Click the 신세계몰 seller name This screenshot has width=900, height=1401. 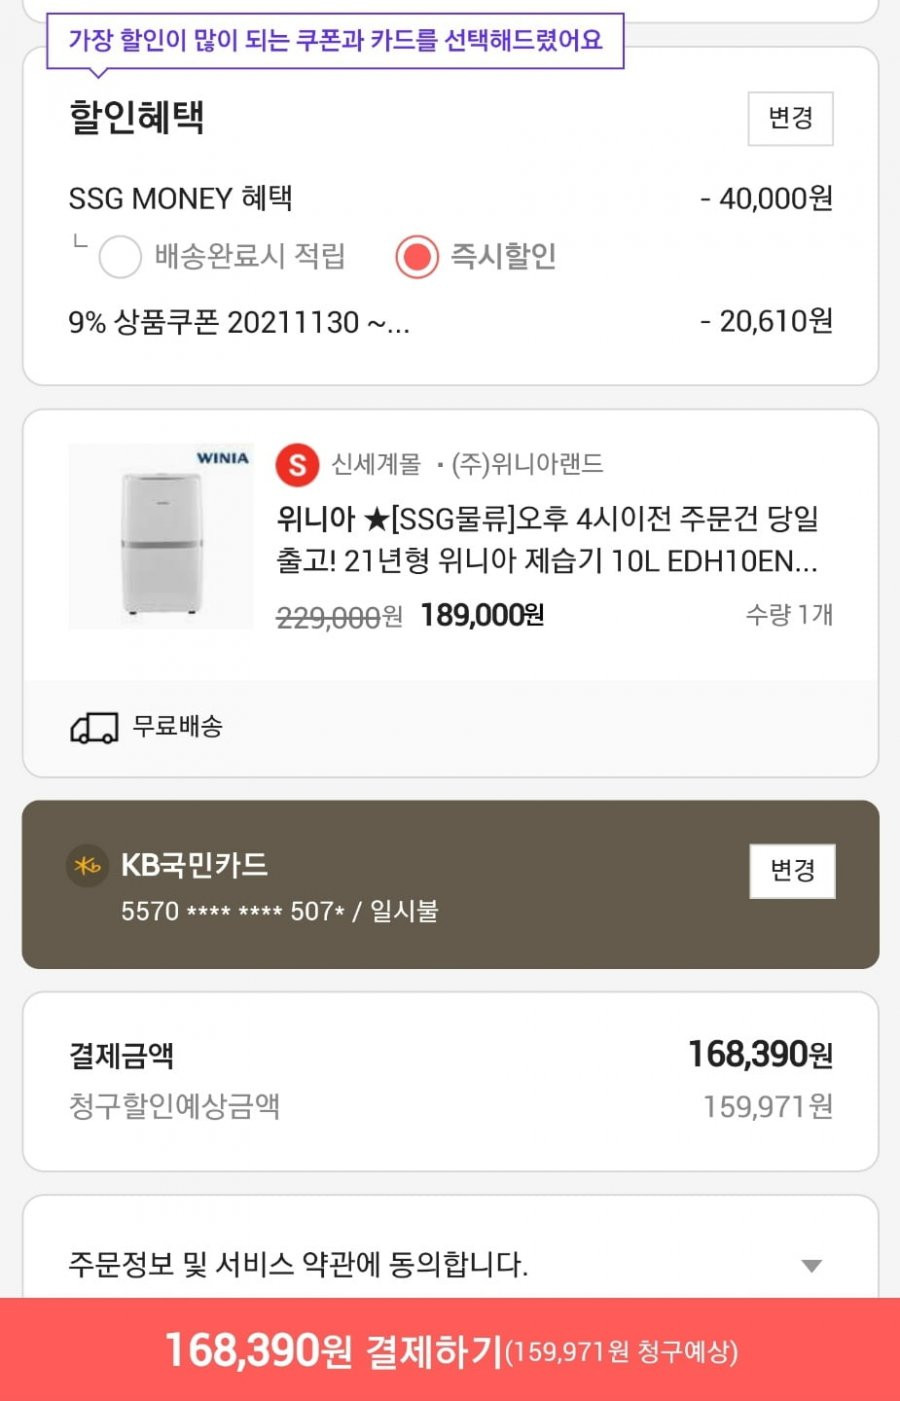click(x=377, y=465)
